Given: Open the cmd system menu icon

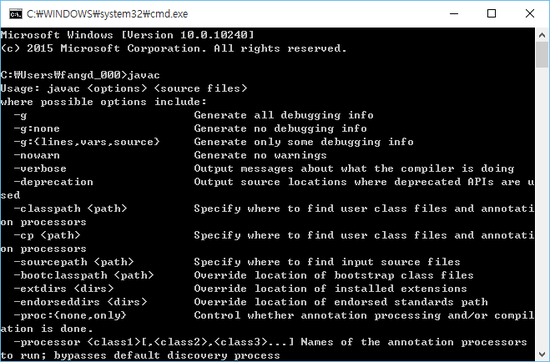Looking at the screenshot, I should (x=15, y=14).
